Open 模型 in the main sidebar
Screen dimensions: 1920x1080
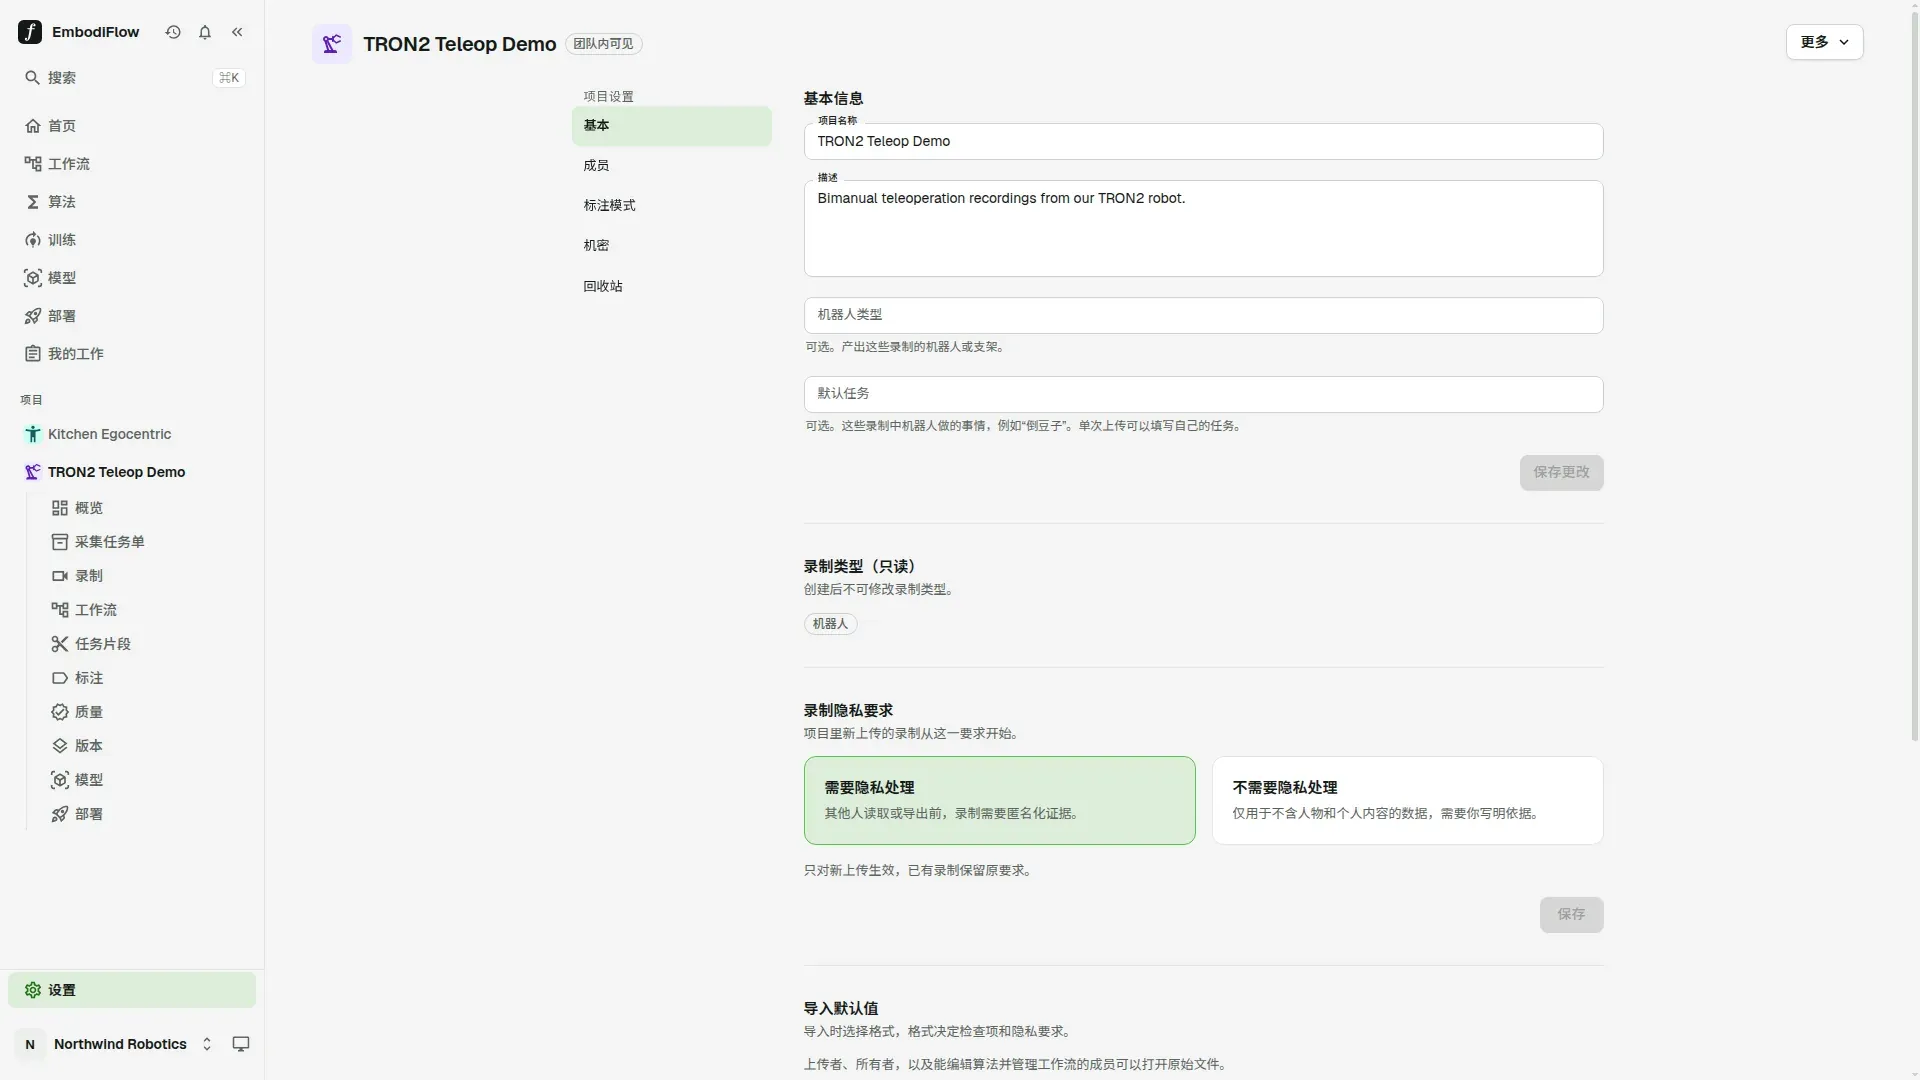132,278
